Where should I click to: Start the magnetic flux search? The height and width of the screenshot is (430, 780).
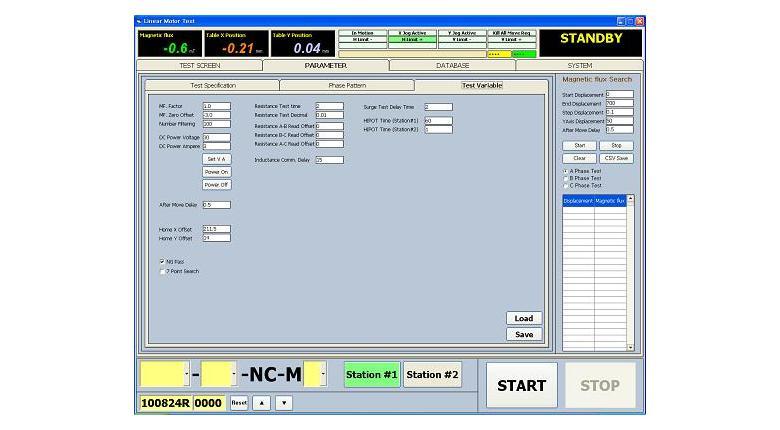coord(580,145)
